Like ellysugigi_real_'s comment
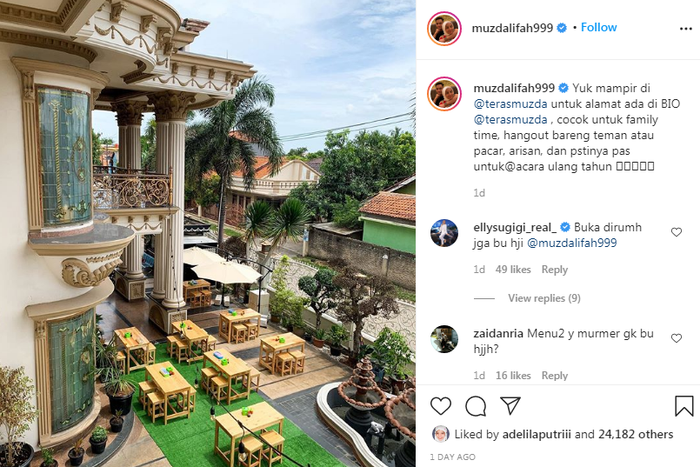The height and width of the screenshot is (467, 700). click(x=676, y=232)
